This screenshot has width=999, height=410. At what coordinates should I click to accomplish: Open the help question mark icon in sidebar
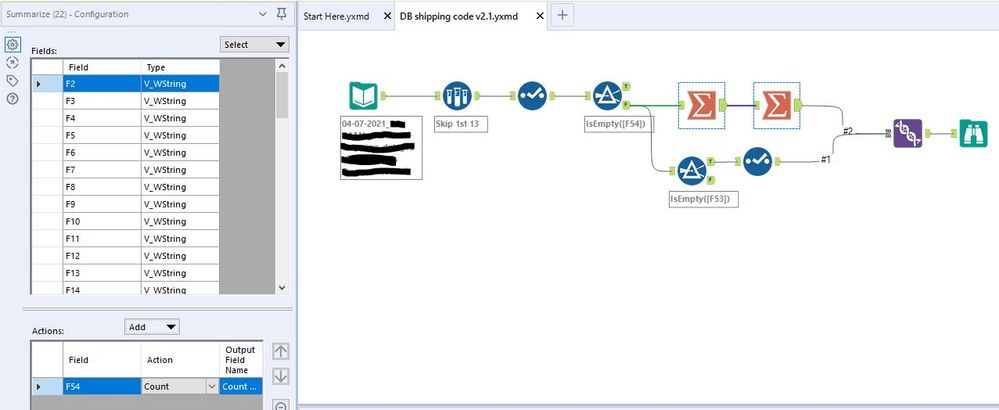(x=12, y=98)
